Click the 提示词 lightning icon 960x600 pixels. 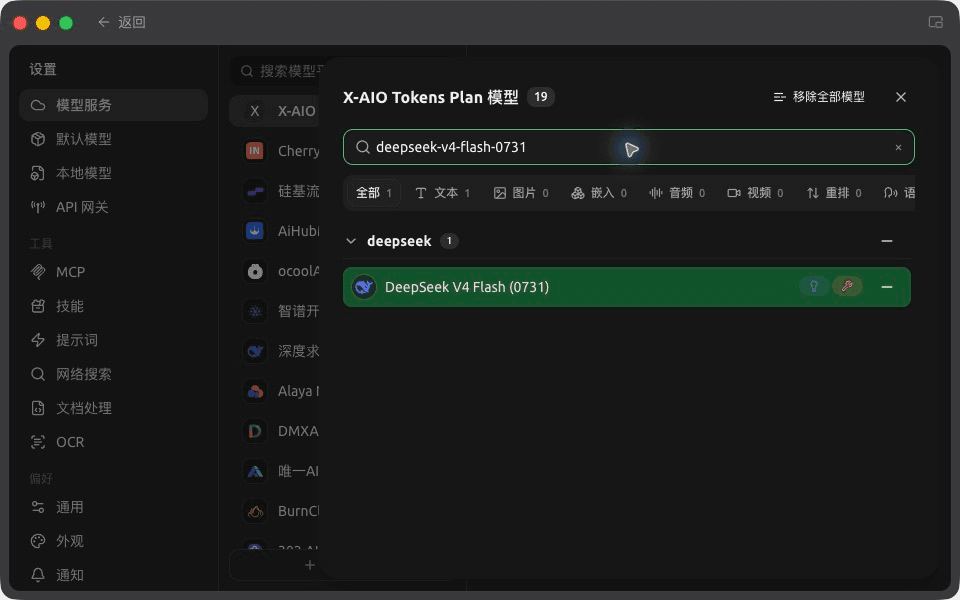pyautogui.click(x=38, y=340)
